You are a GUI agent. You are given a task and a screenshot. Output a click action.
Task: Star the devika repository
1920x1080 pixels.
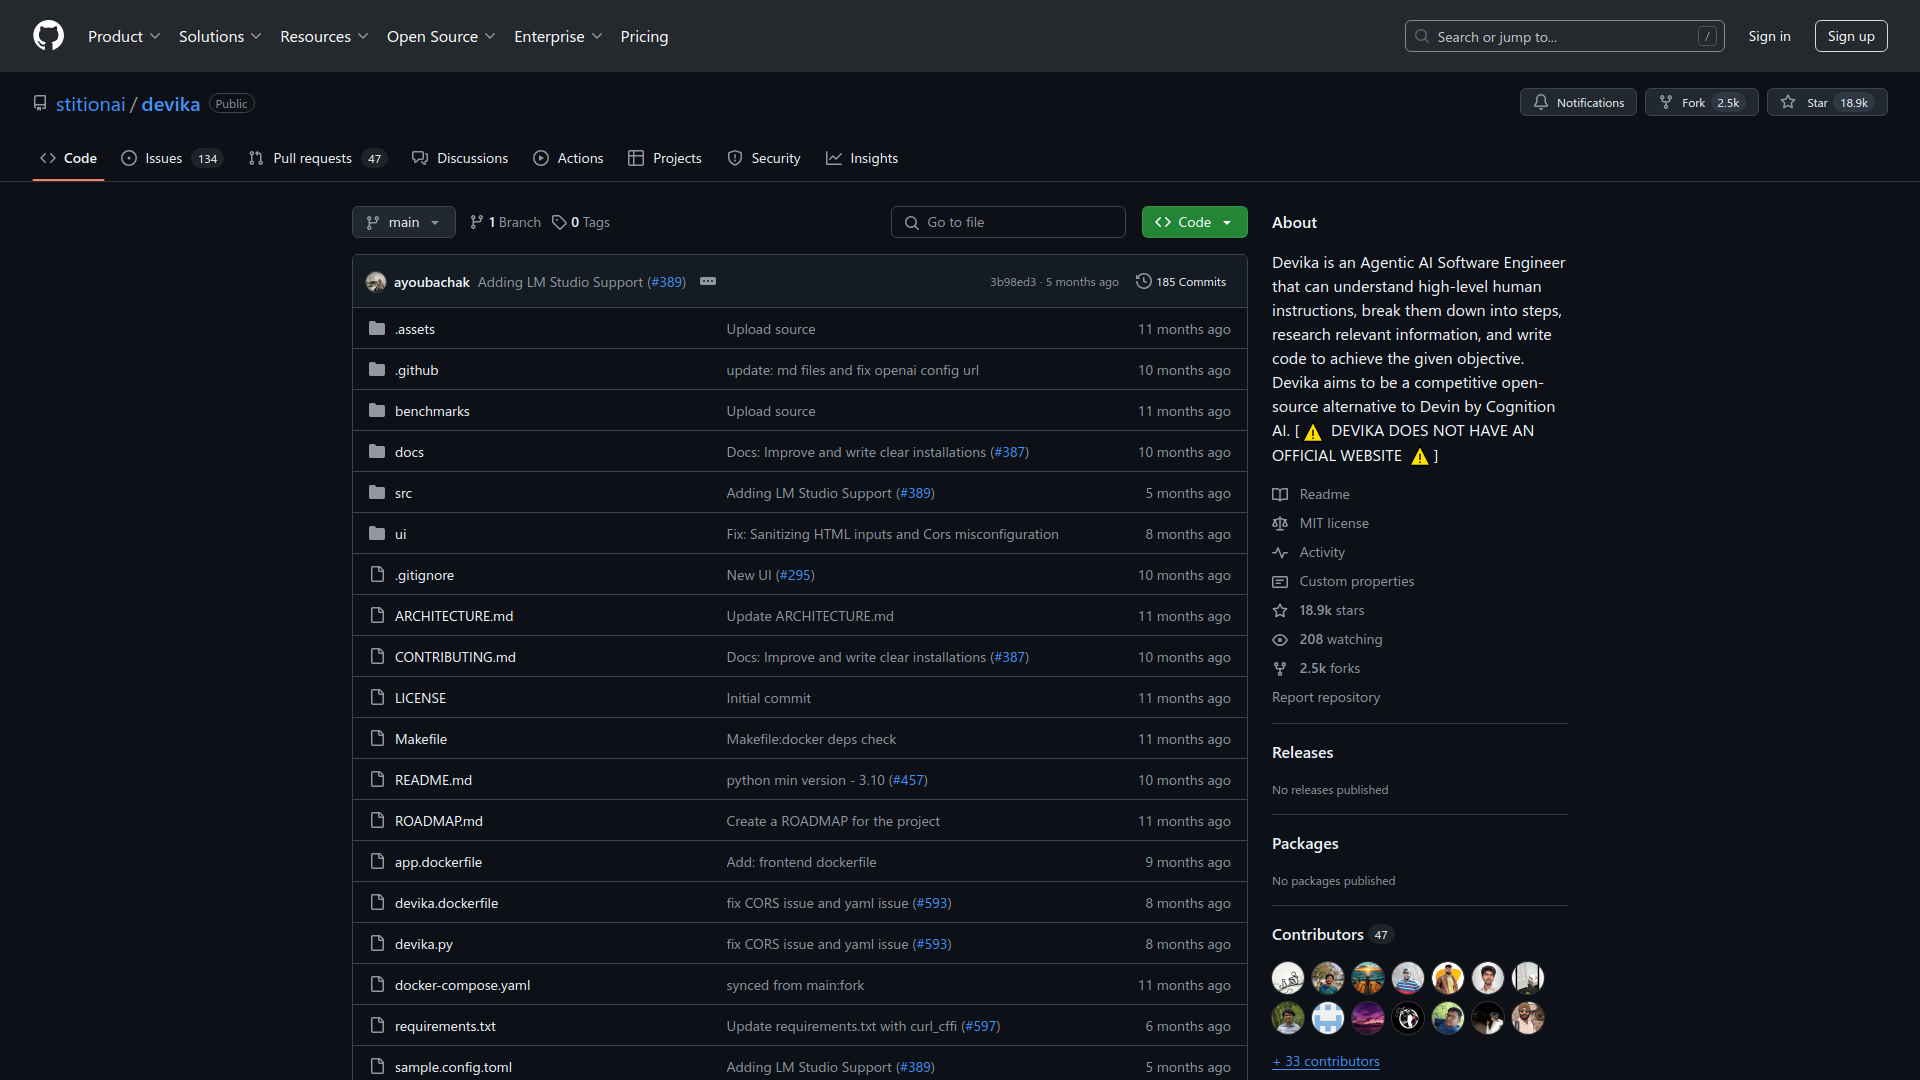pyautogui.click(x=1827, y=102)
